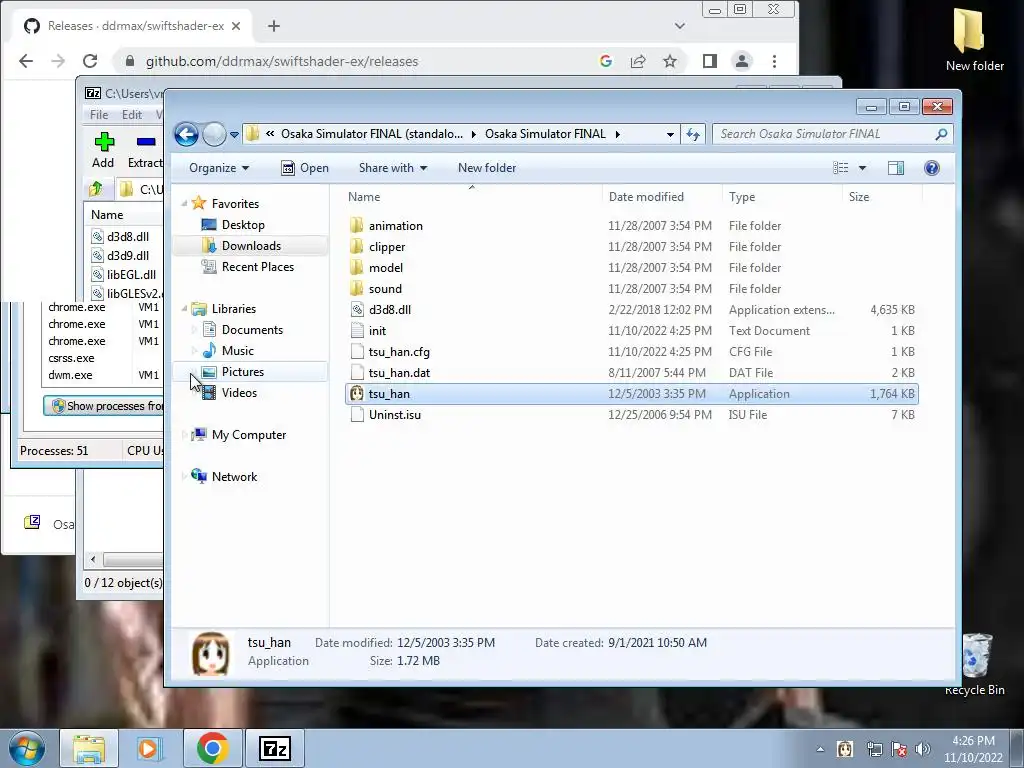Select Network in navigation pane
Image resolution: width=1024 pixels, height=768 pixels.
click(234, 477)
